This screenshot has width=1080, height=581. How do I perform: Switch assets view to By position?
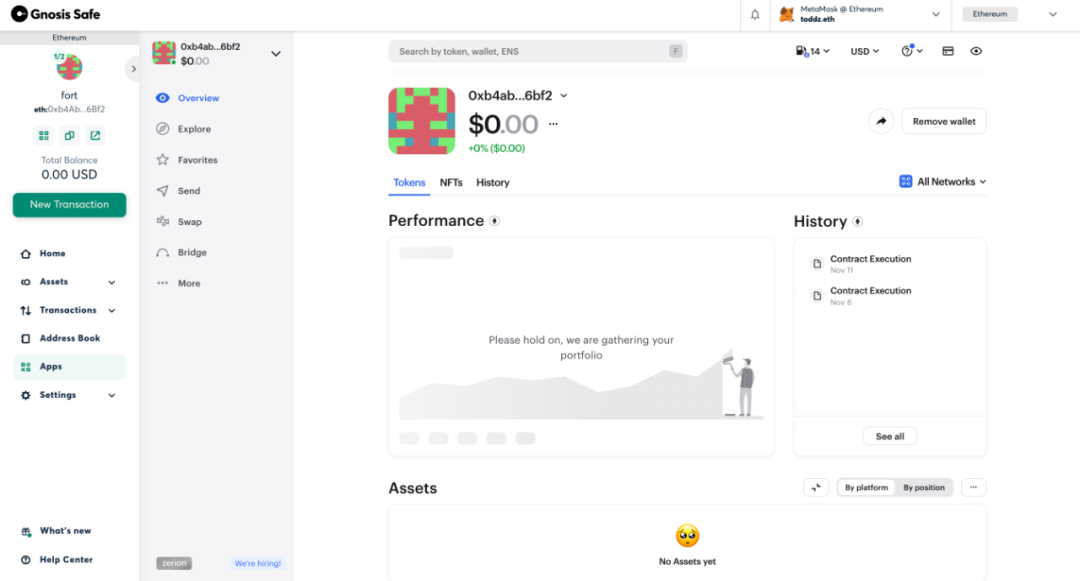click(x=924, y=487)
